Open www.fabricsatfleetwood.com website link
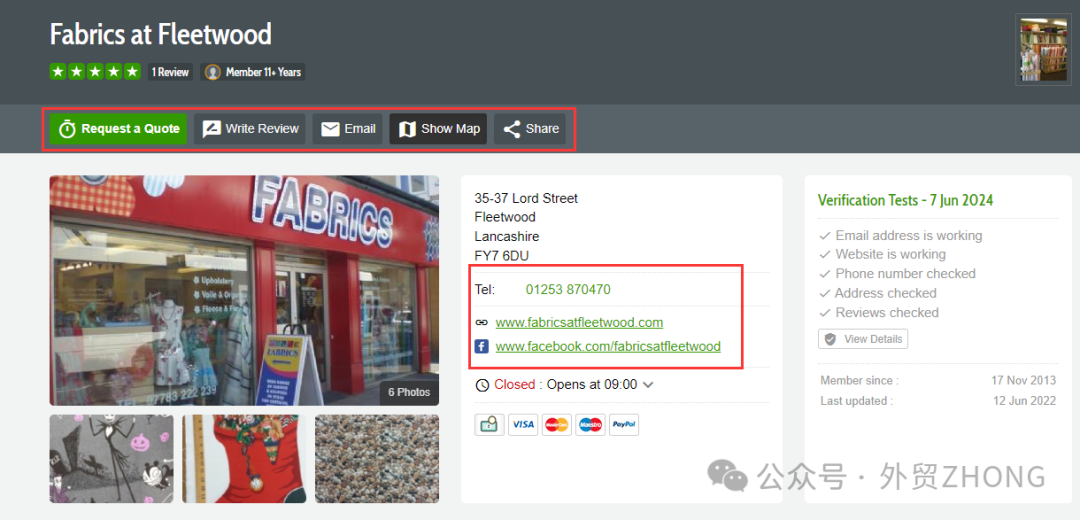 [579, 322]
